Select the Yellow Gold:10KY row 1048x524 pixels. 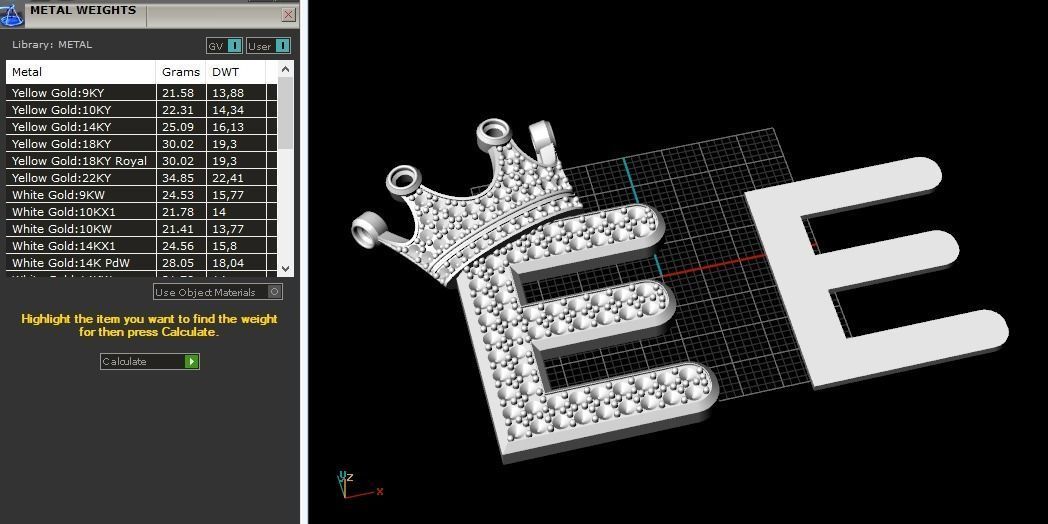[x=141, y=110]
